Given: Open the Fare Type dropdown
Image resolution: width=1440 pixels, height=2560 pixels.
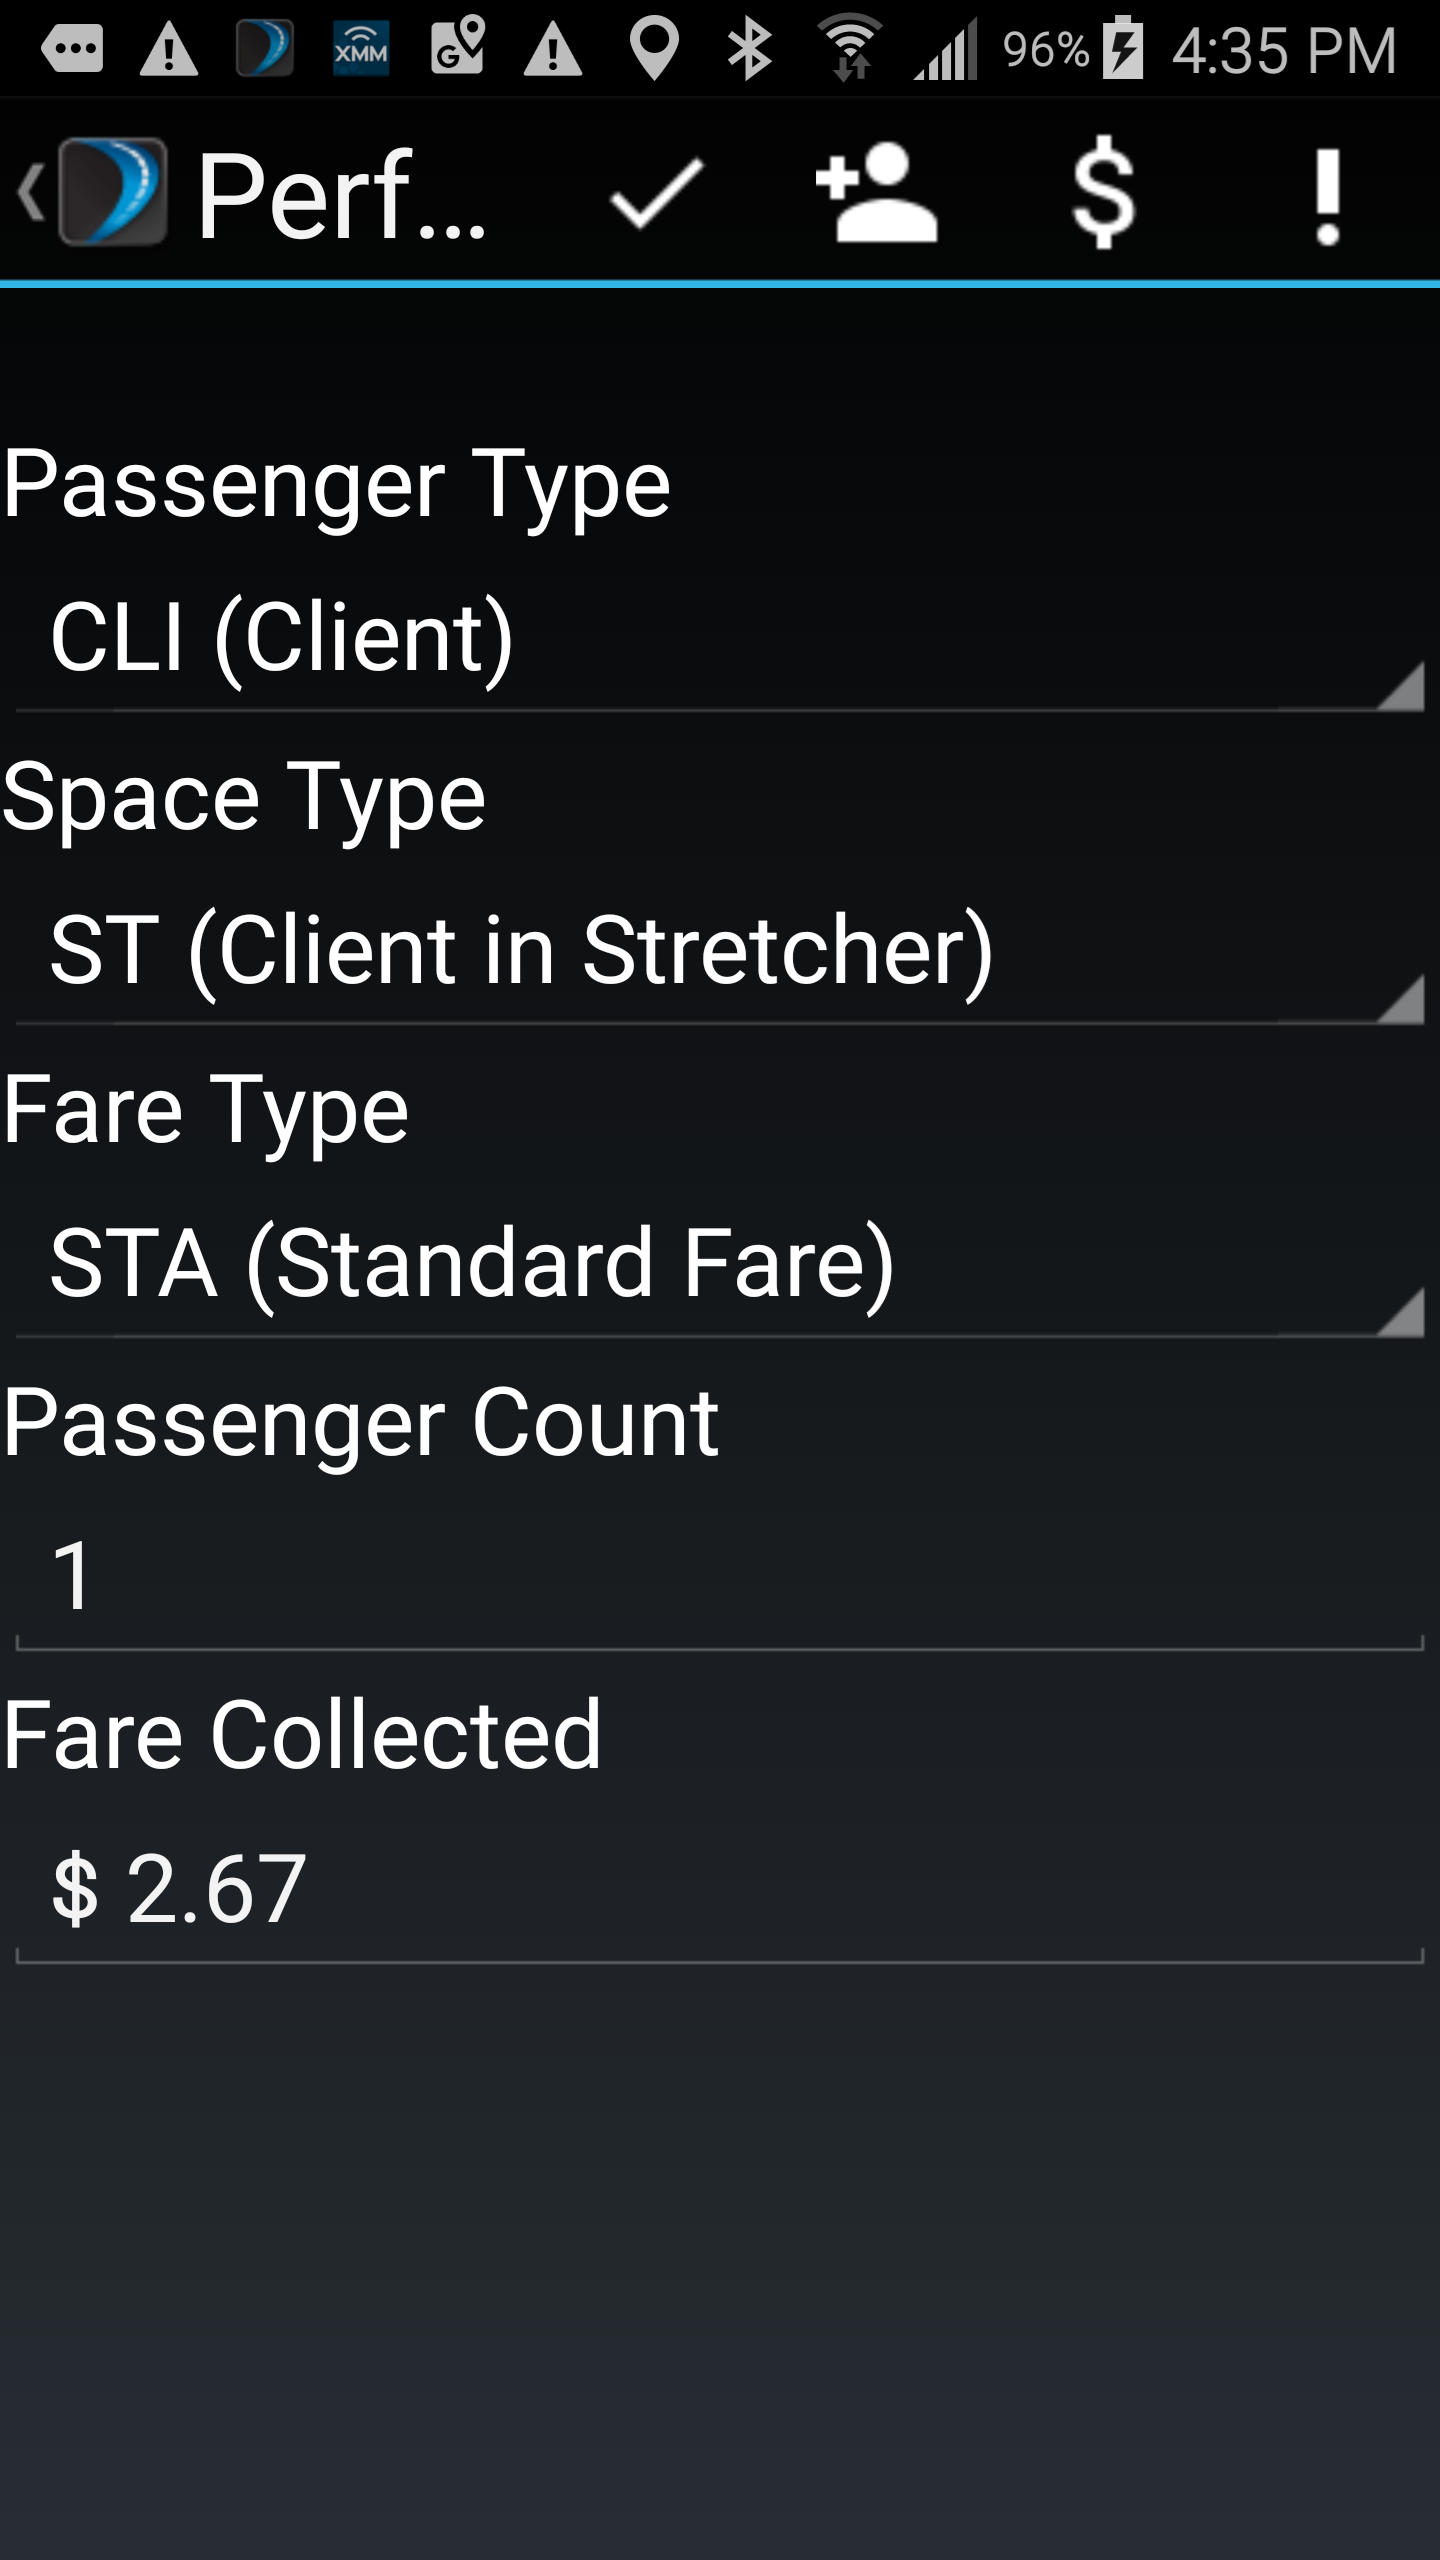Looking at the screenshot, I should (720, 1263).
